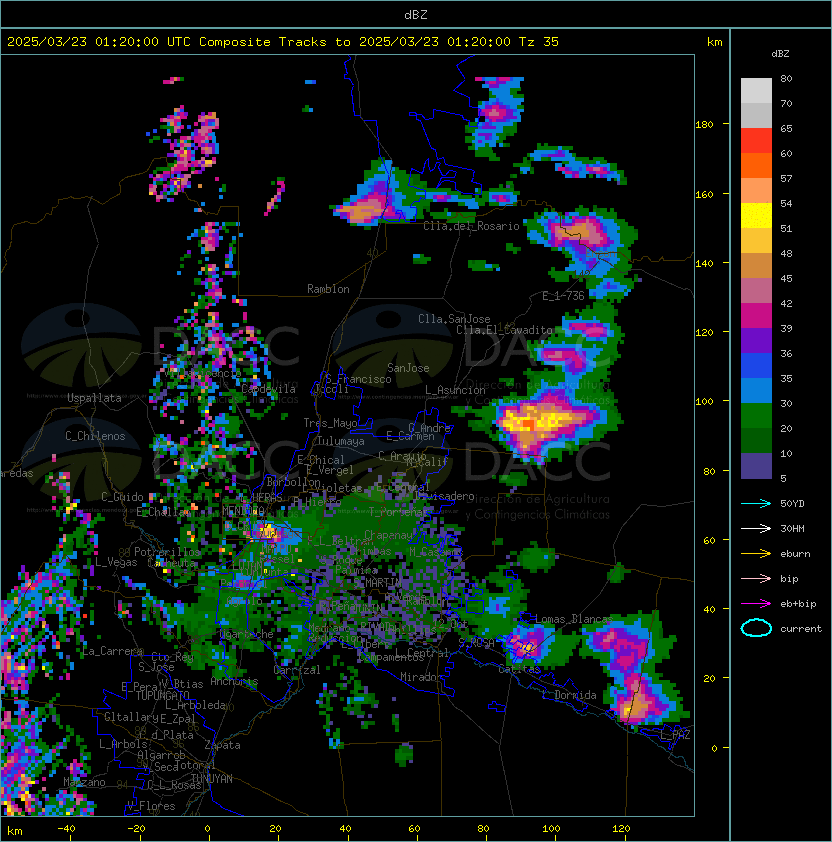Pick the red 60-65 dBZ legend swatch
This screenshot has width=832, height=842.
point(756,141)
